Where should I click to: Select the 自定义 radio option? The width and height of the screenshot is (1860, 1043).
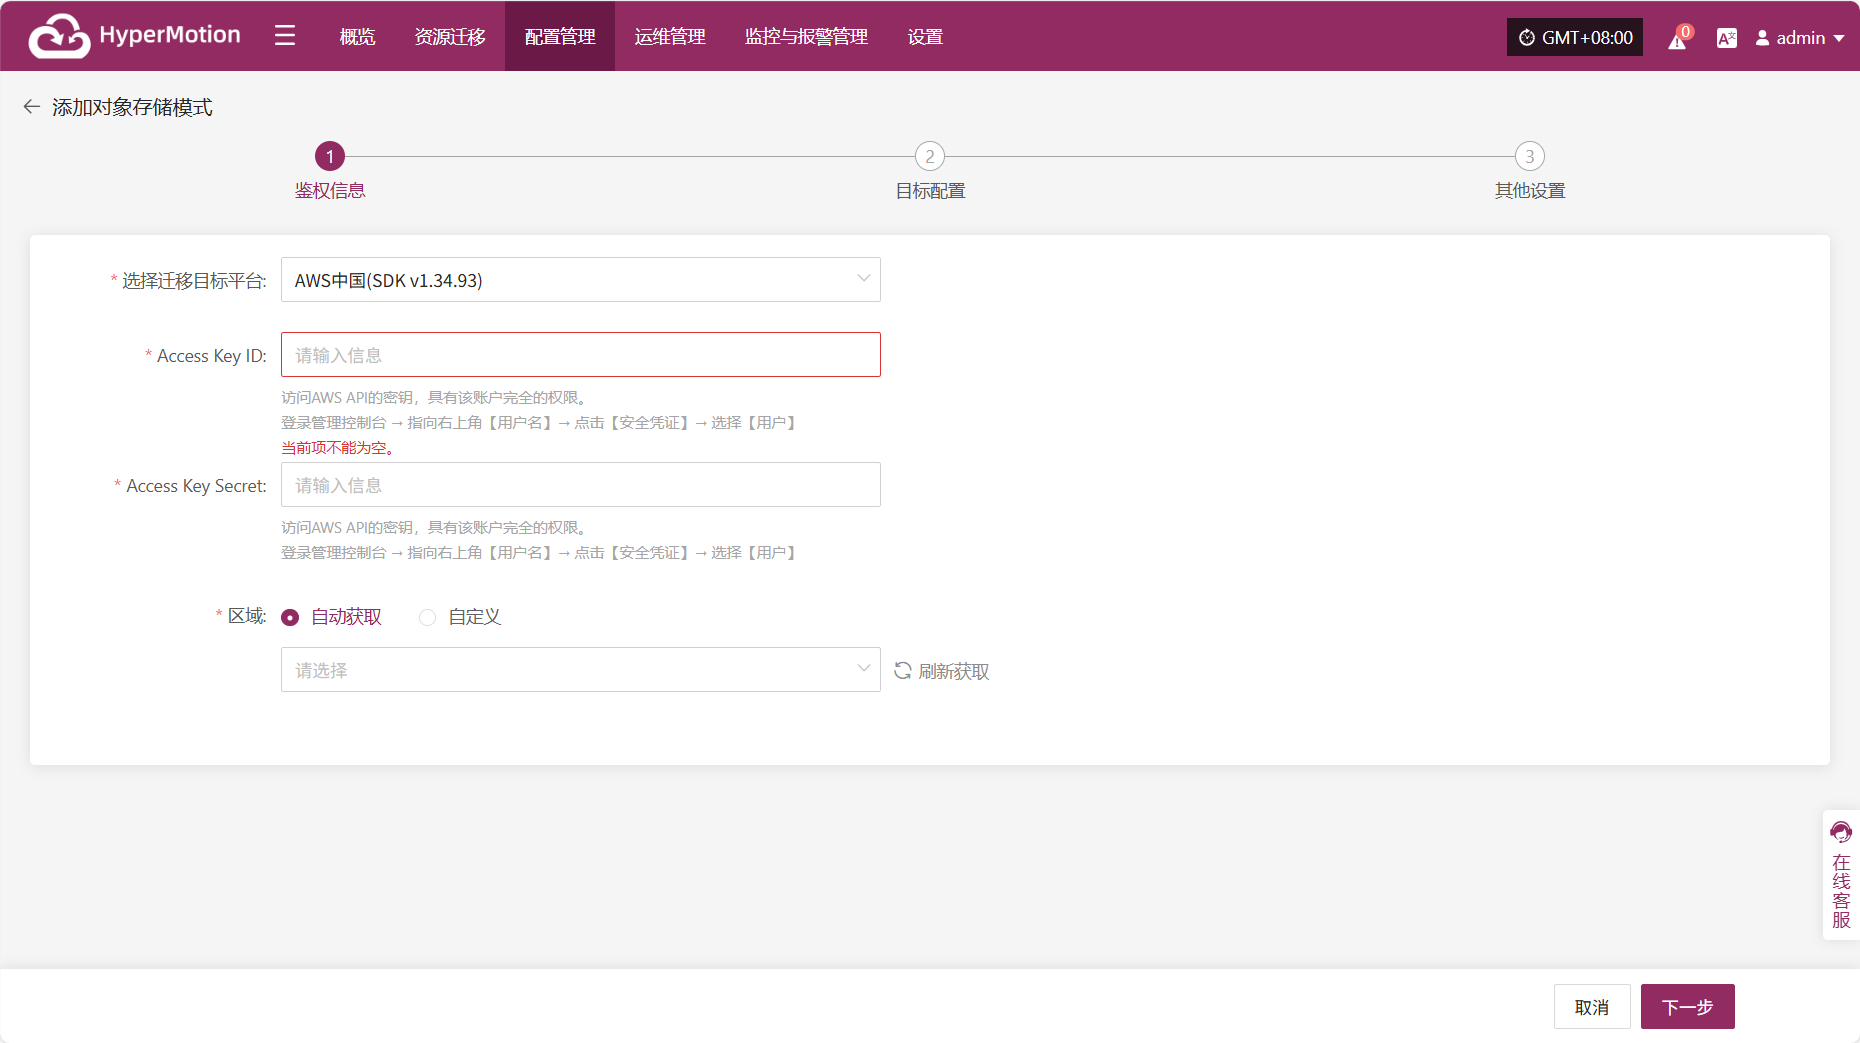[x=427, y=617]
